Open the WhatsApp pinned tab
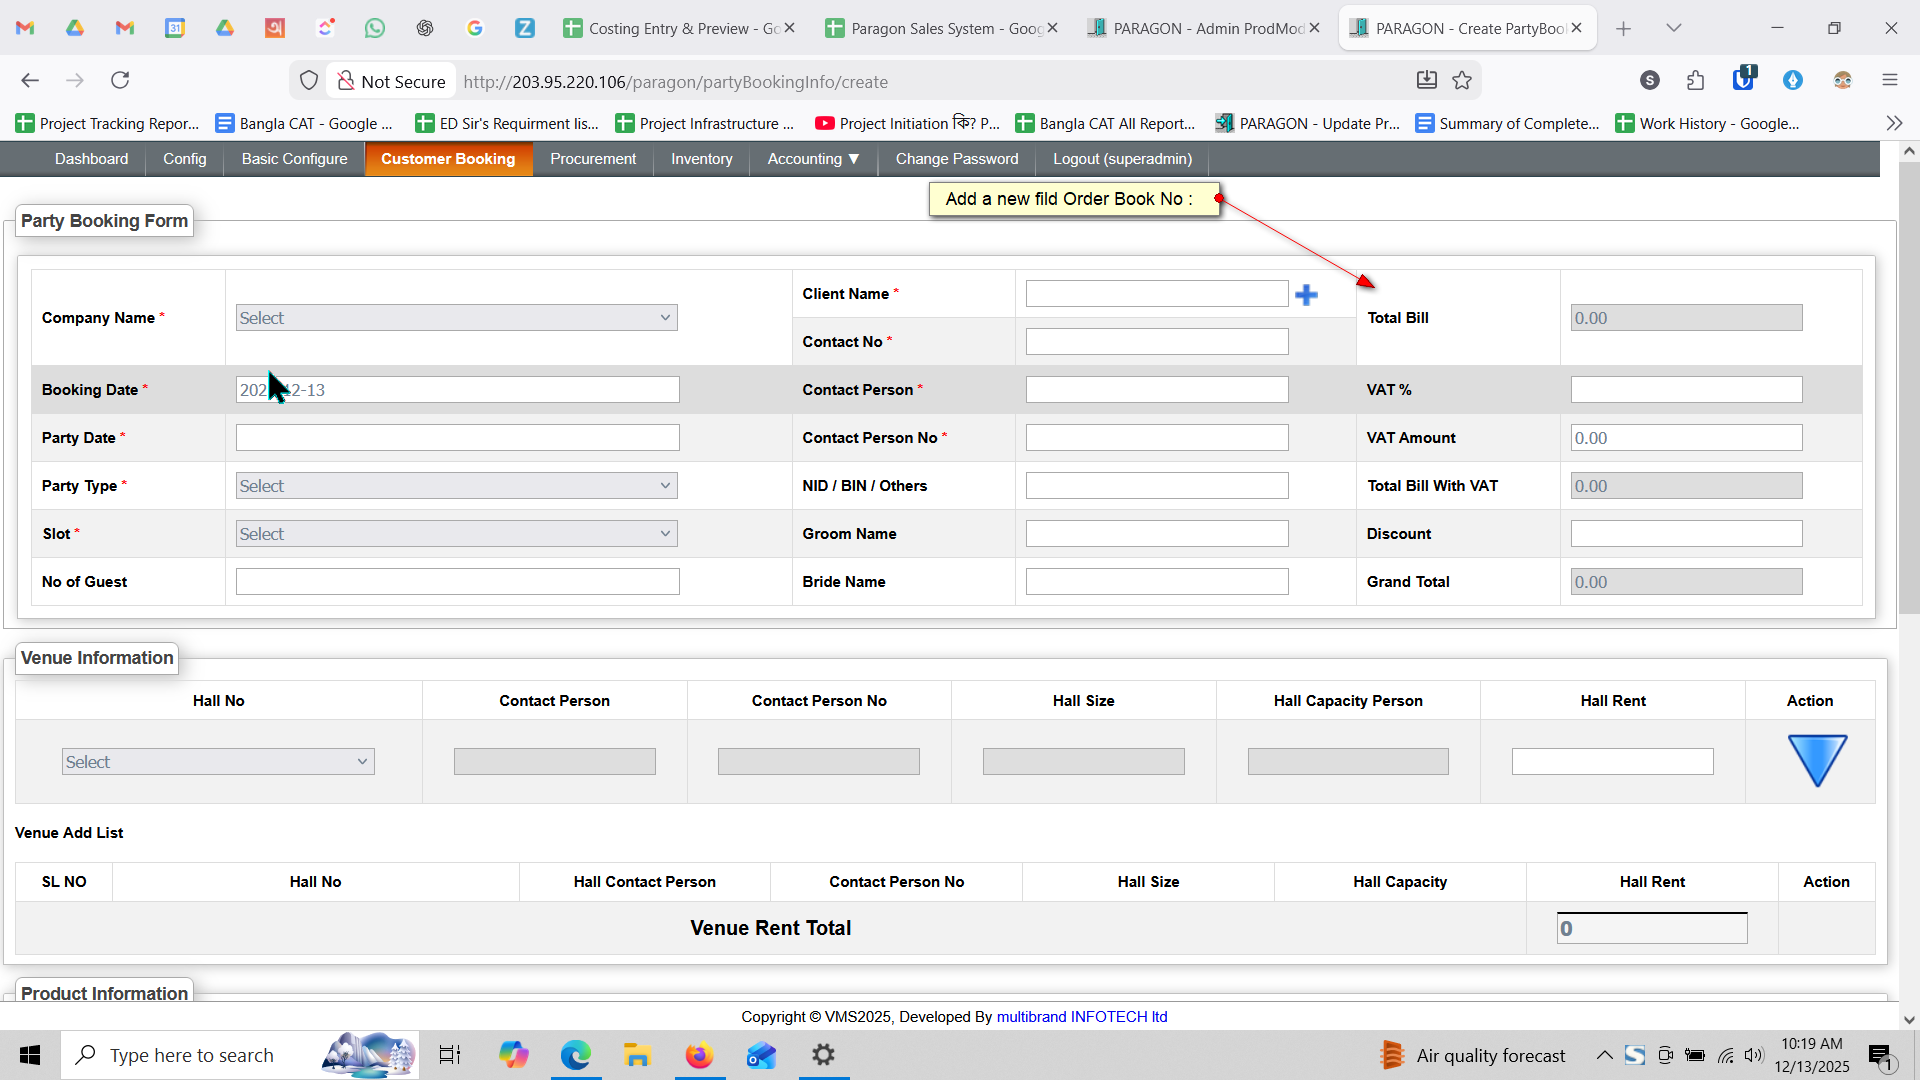The width and height of the screenshot is (1920, 1080). tap(375, 28)
